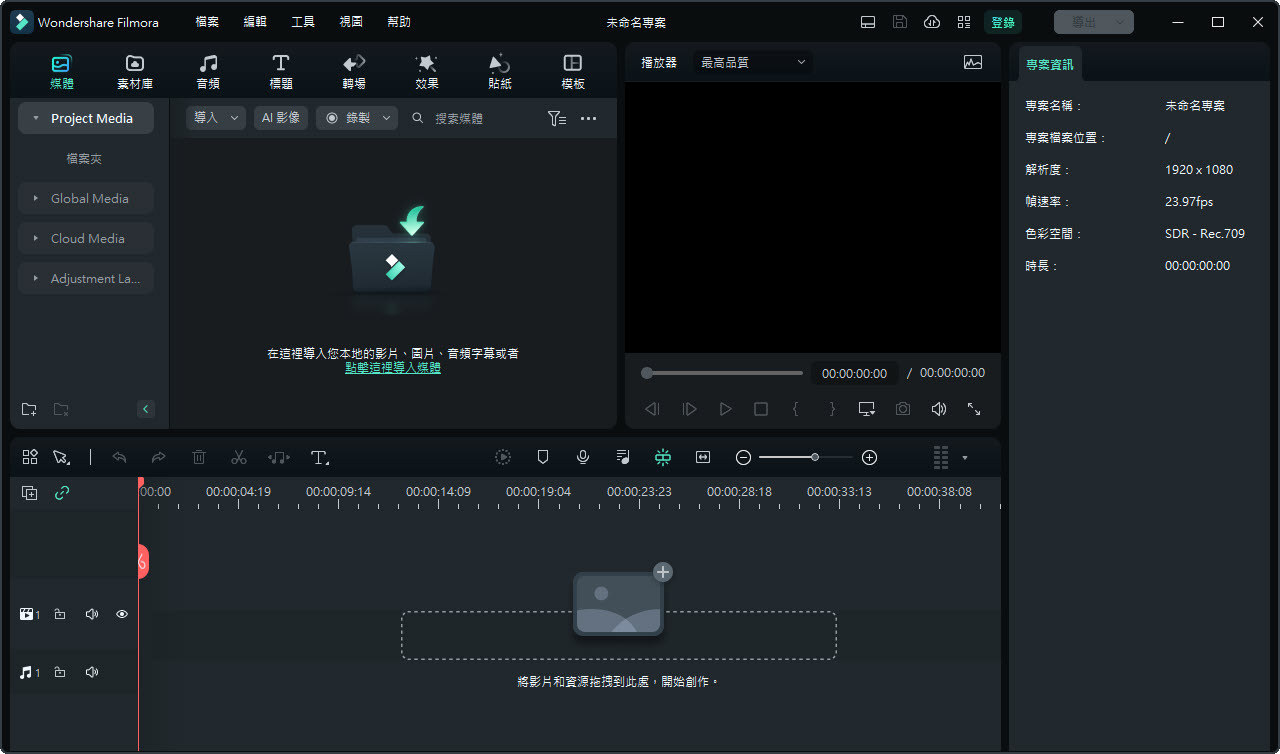This screenshot has height=754, width=1280.
Task: Open the 轉場 (Transitions) panel
Action: (353, 70)
